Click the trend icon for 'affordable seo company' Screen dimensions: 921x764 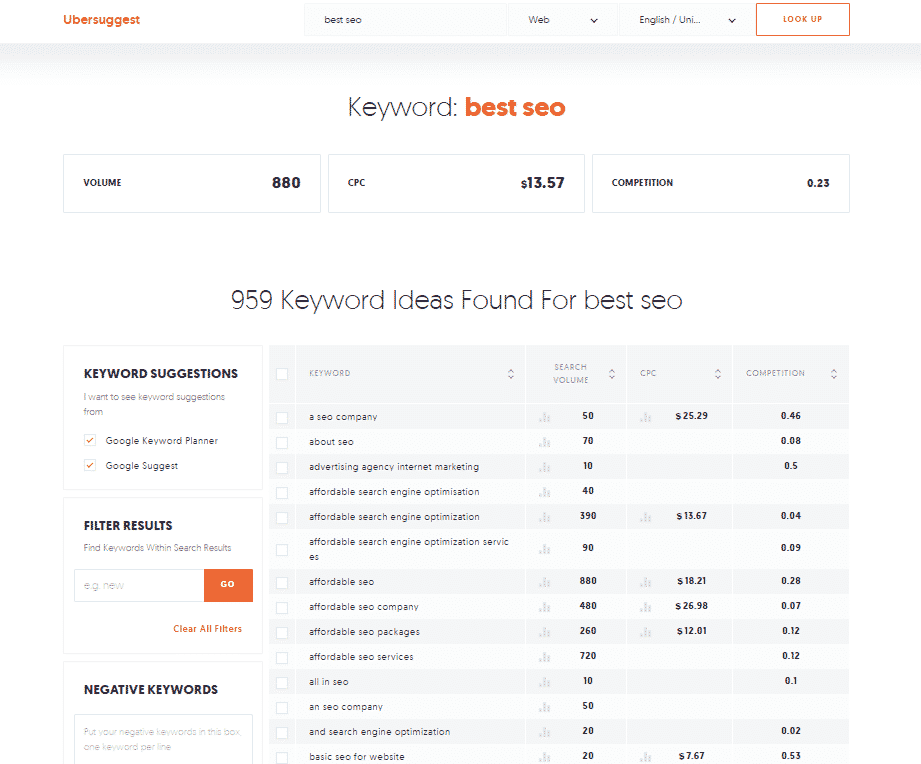[x=543, y=605]
